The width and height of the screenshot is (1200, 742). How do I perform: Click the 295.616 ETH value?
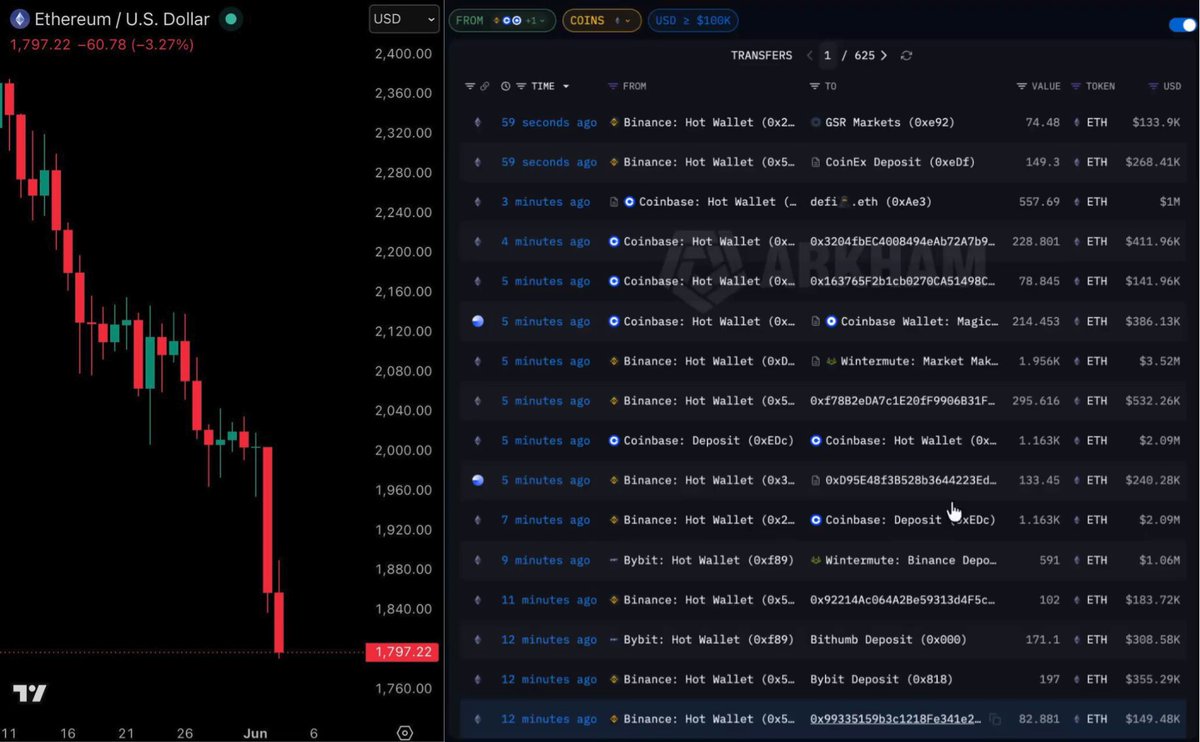[1035, 401]
